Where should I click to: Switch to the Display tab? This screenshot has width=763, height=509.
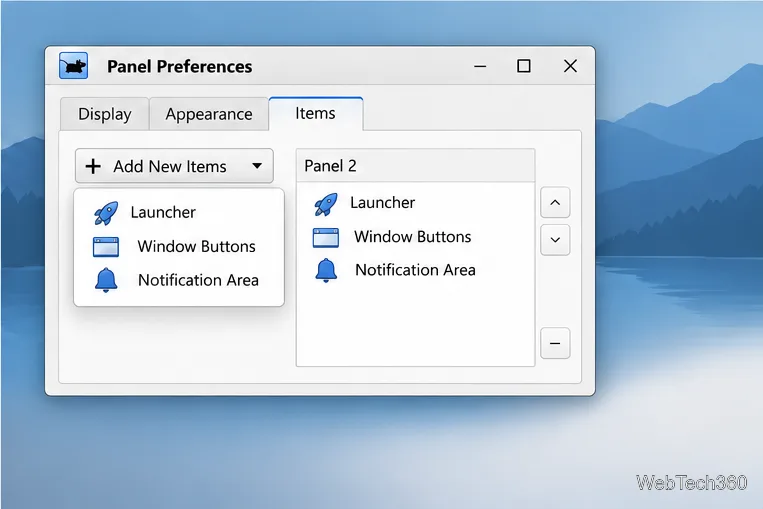pos(105,114)
